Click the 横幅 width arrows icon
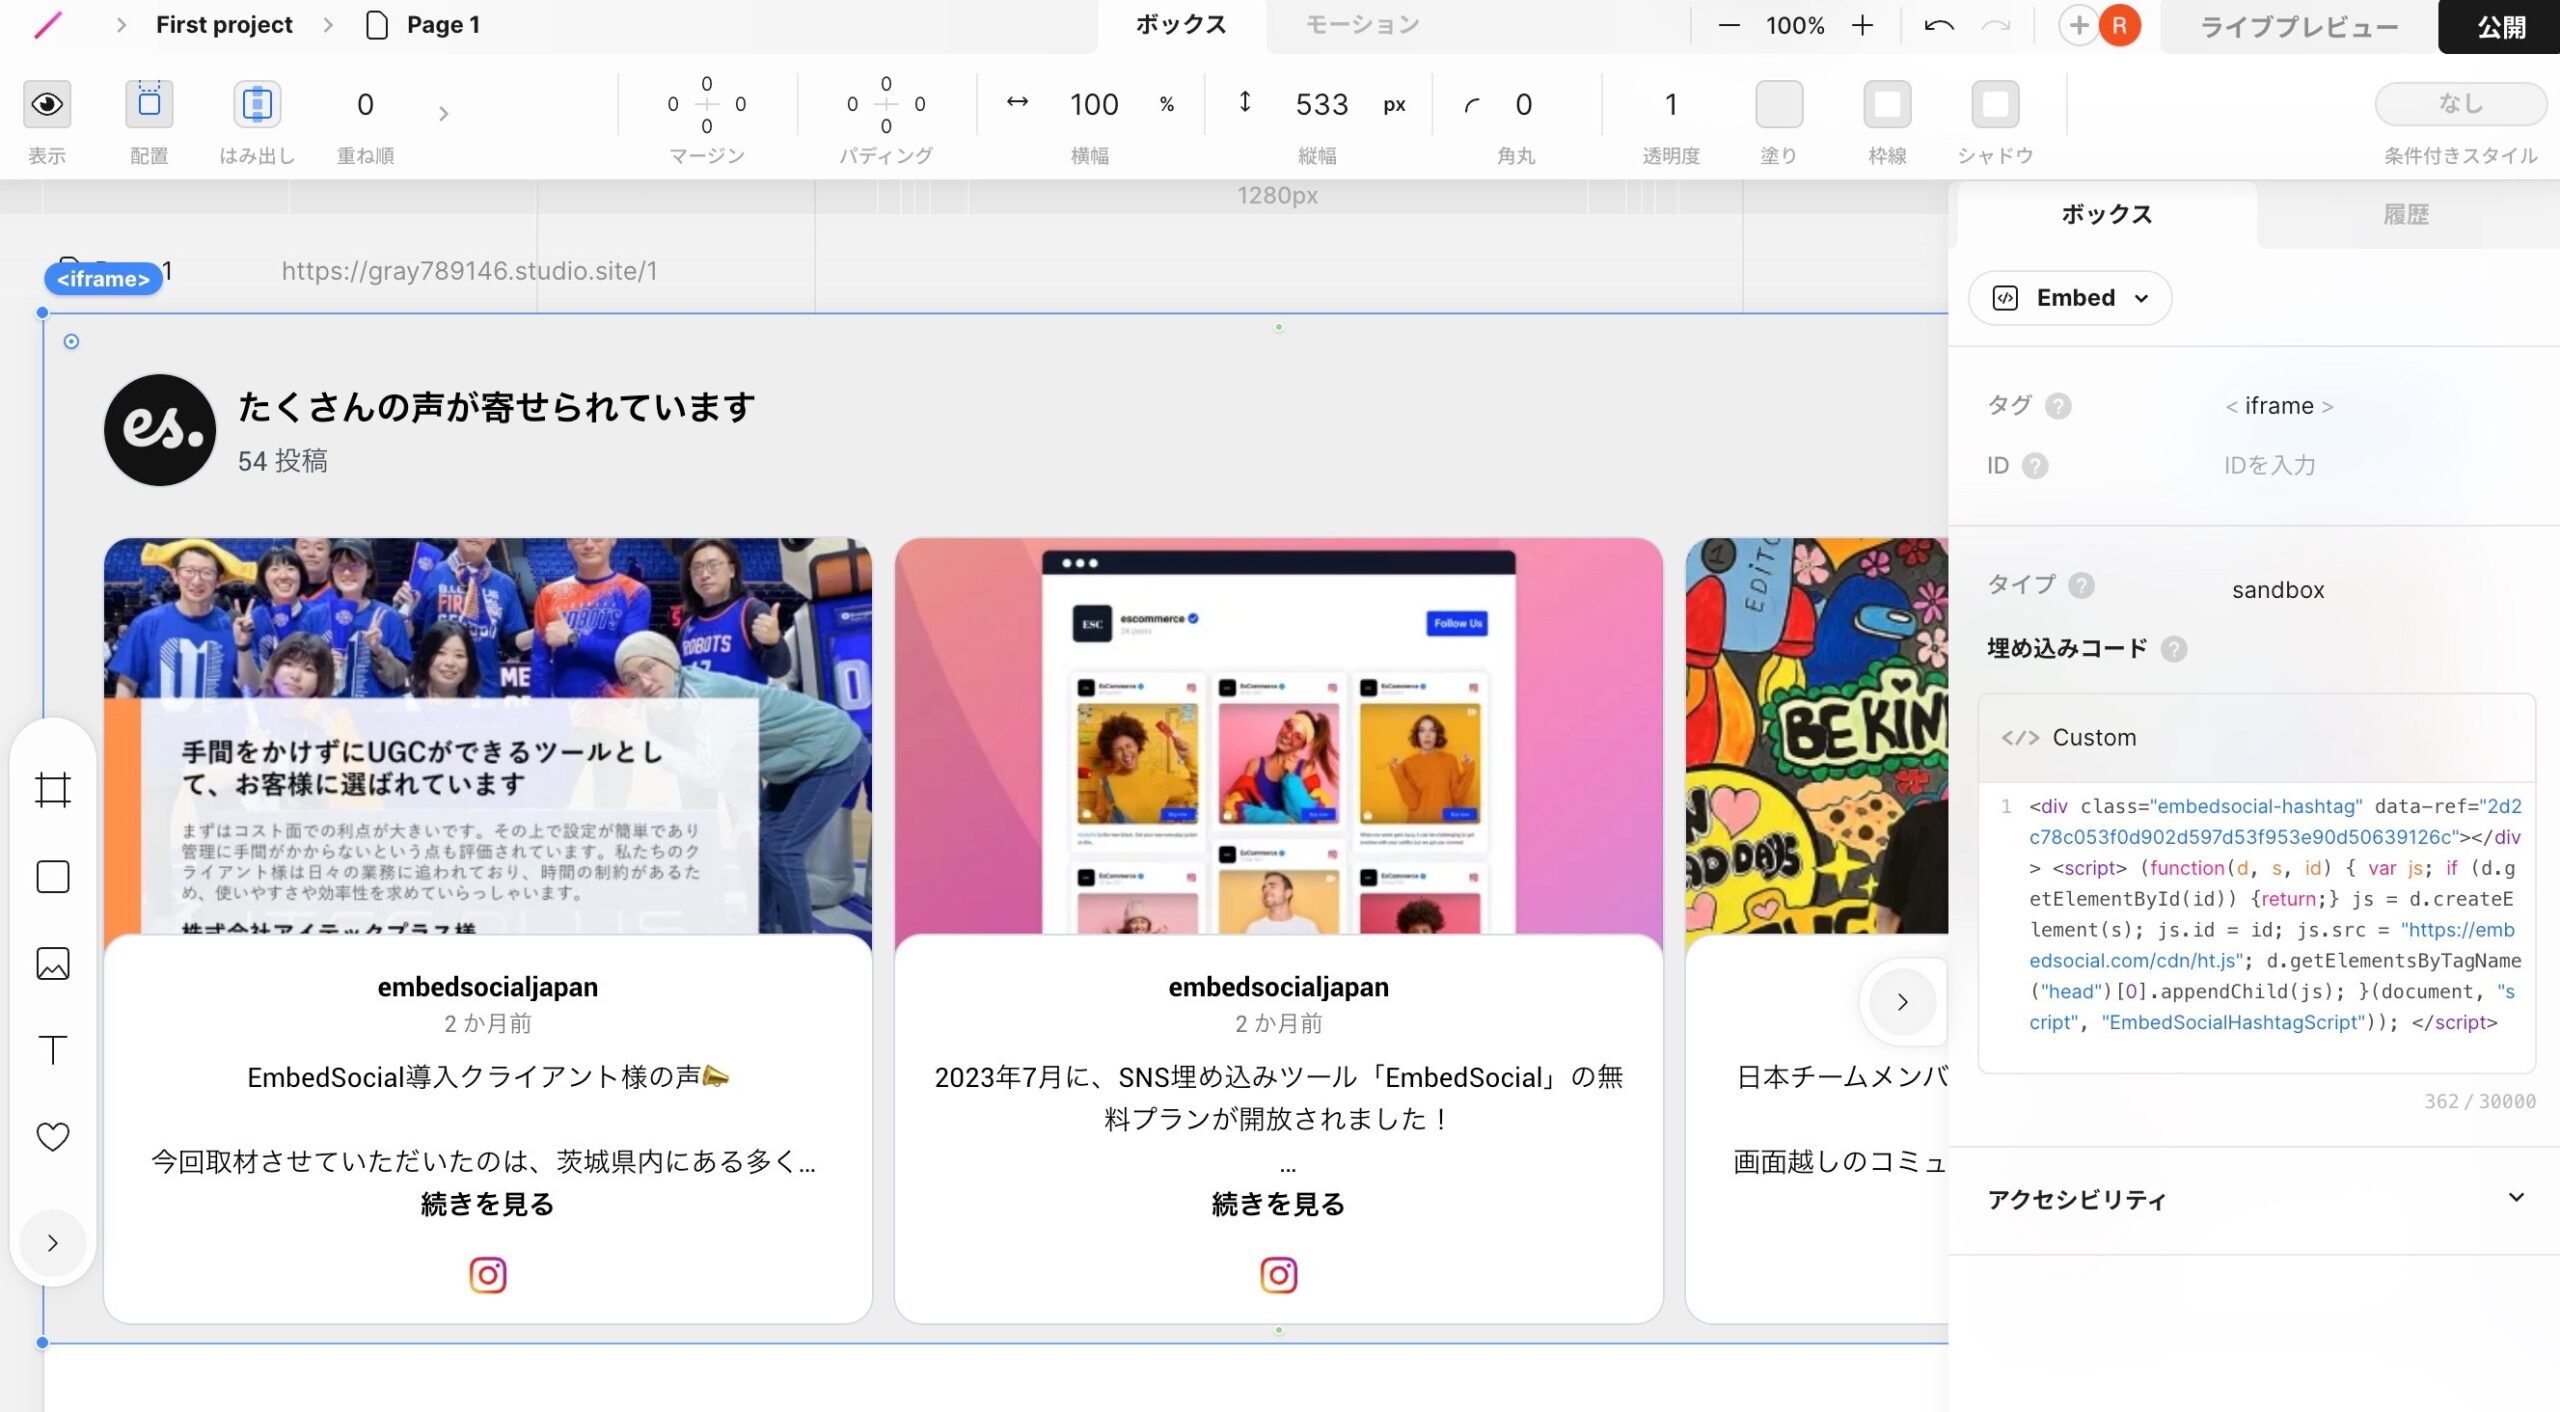Screen dimensions: 2560x1412 tap(1017, 102)
